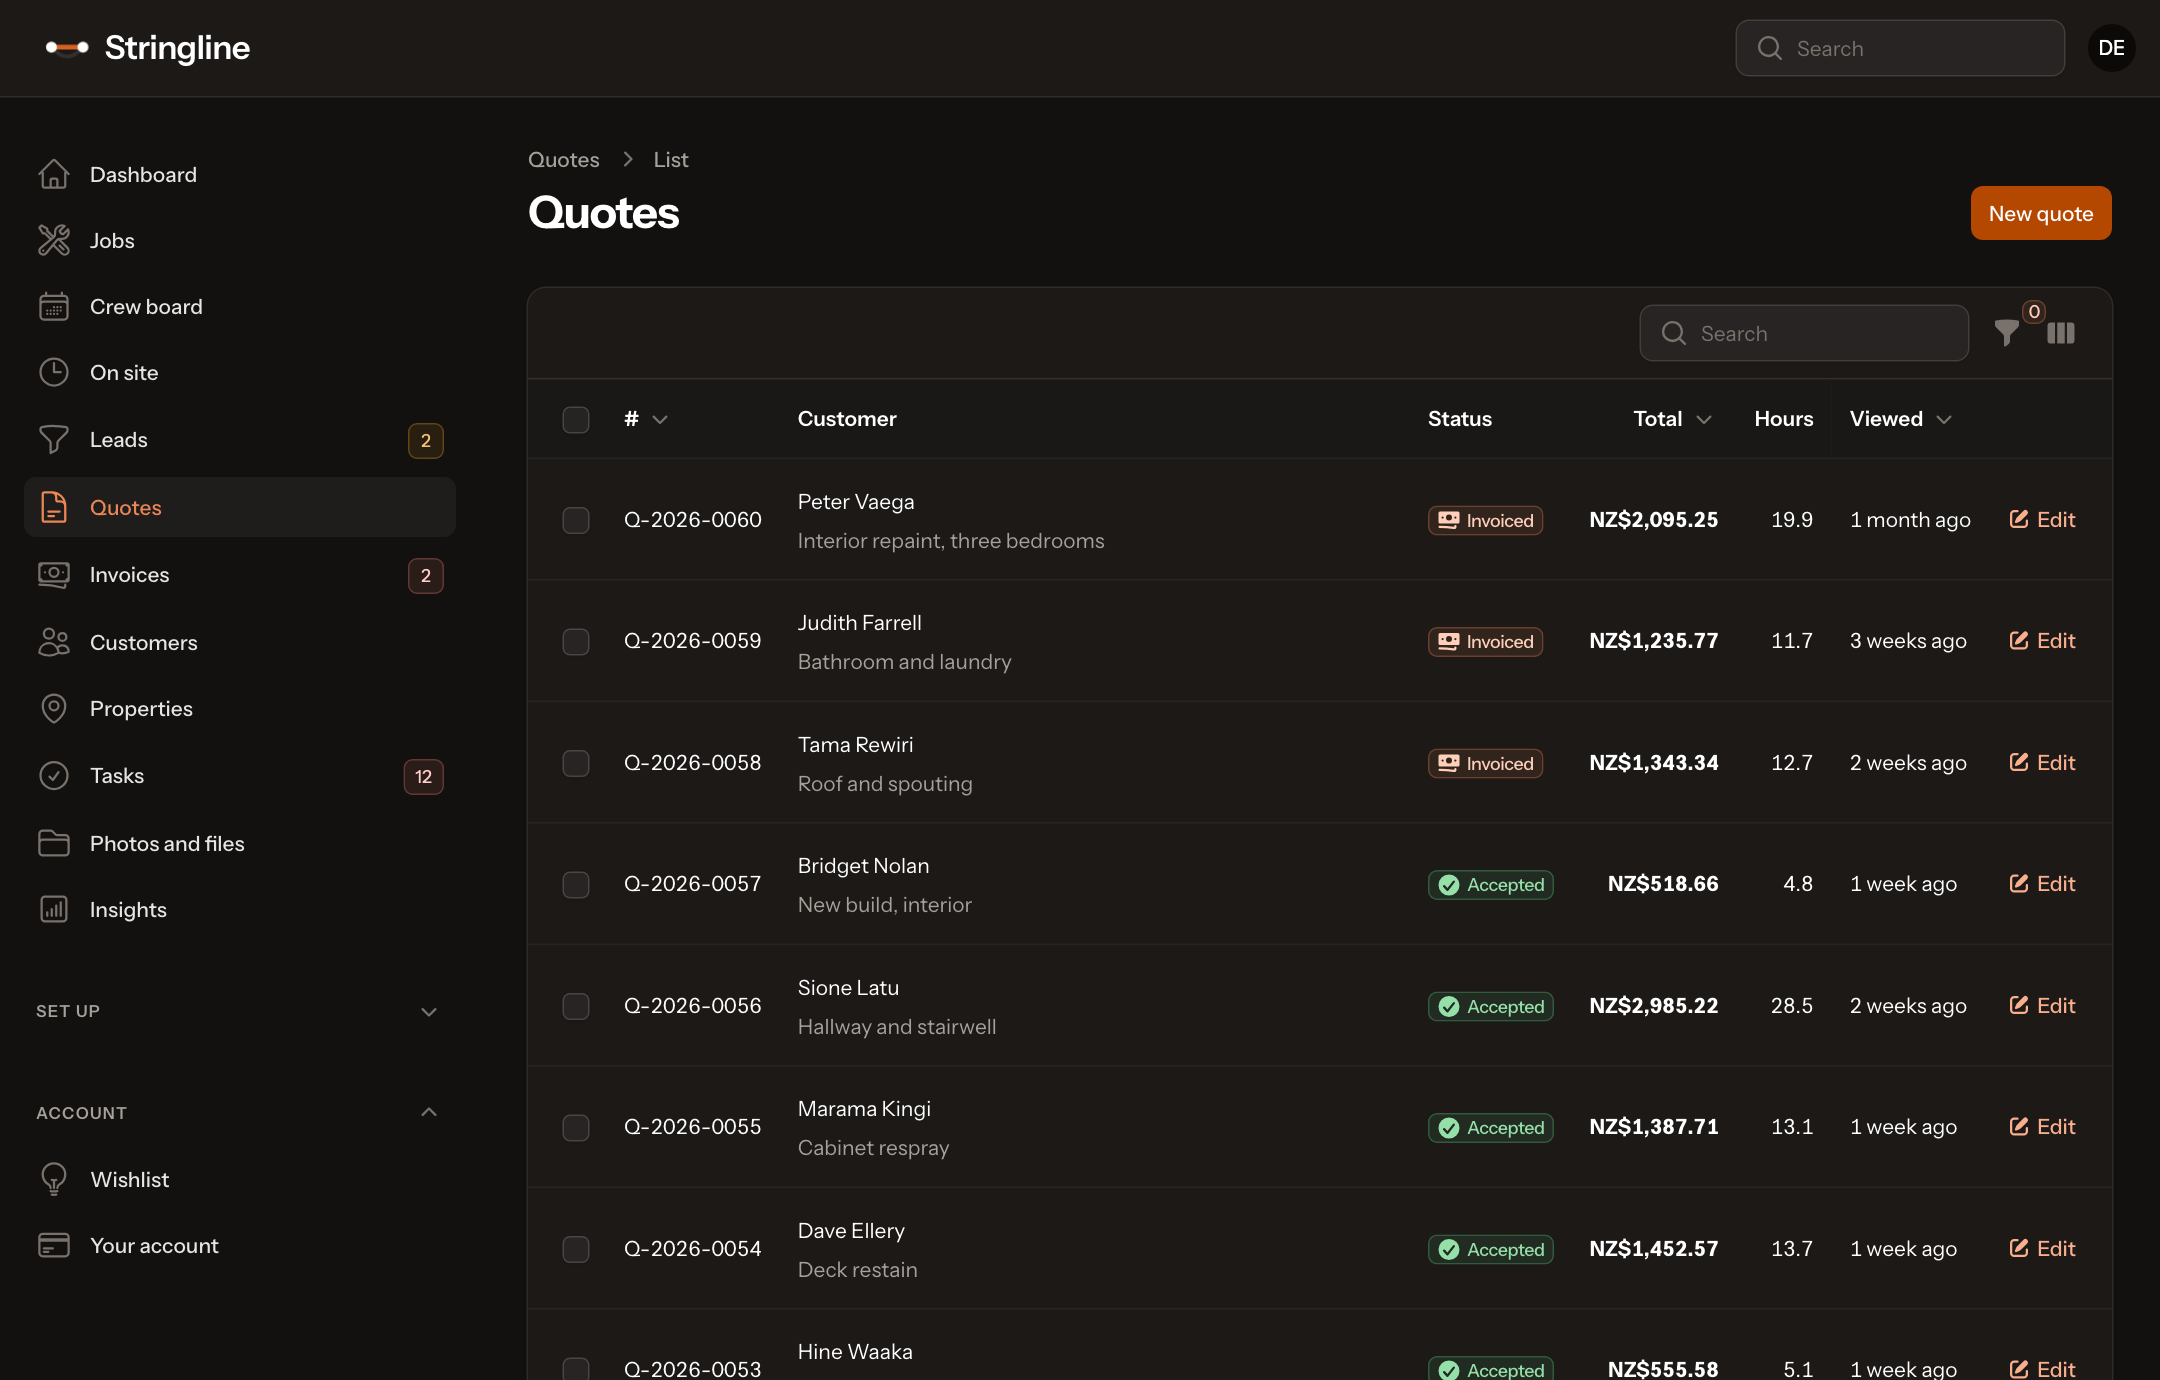
Task: Click the DE user avatar
Action: pyautogui.click(x=2111, y=48)
